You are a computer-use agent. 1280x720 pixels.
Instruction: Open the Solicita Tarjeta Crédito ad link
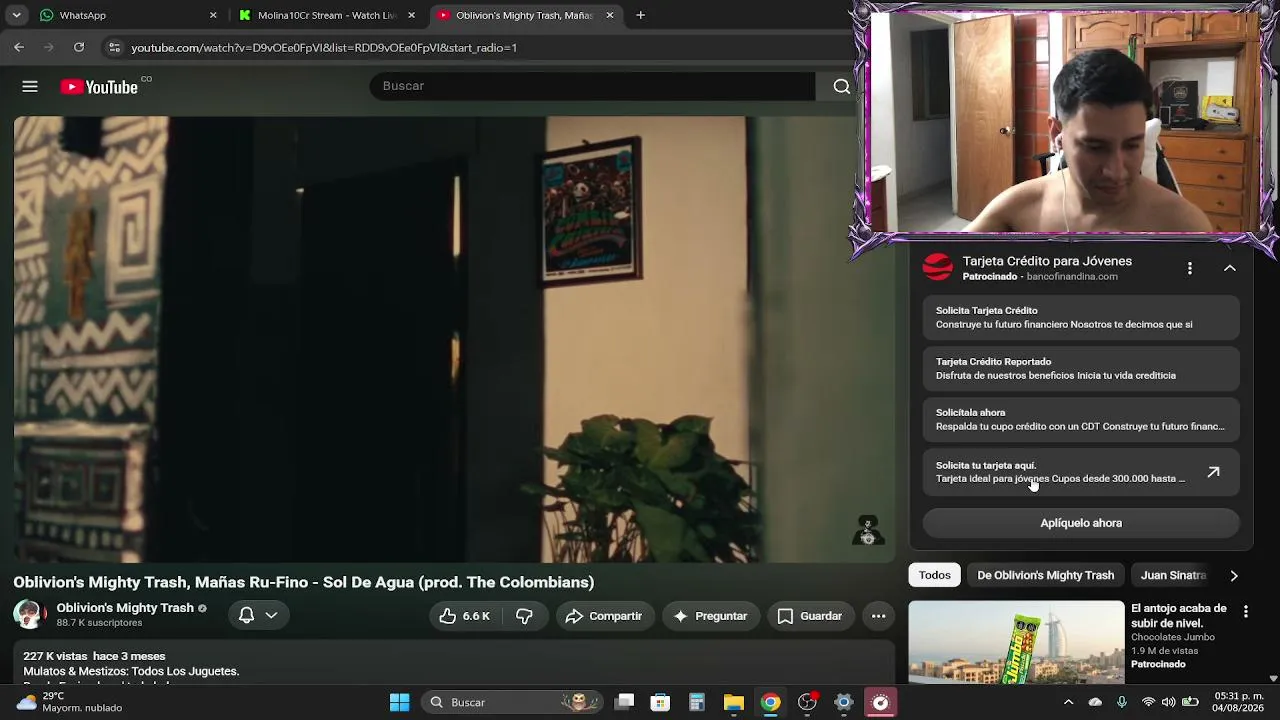(x=1081, y=317)
